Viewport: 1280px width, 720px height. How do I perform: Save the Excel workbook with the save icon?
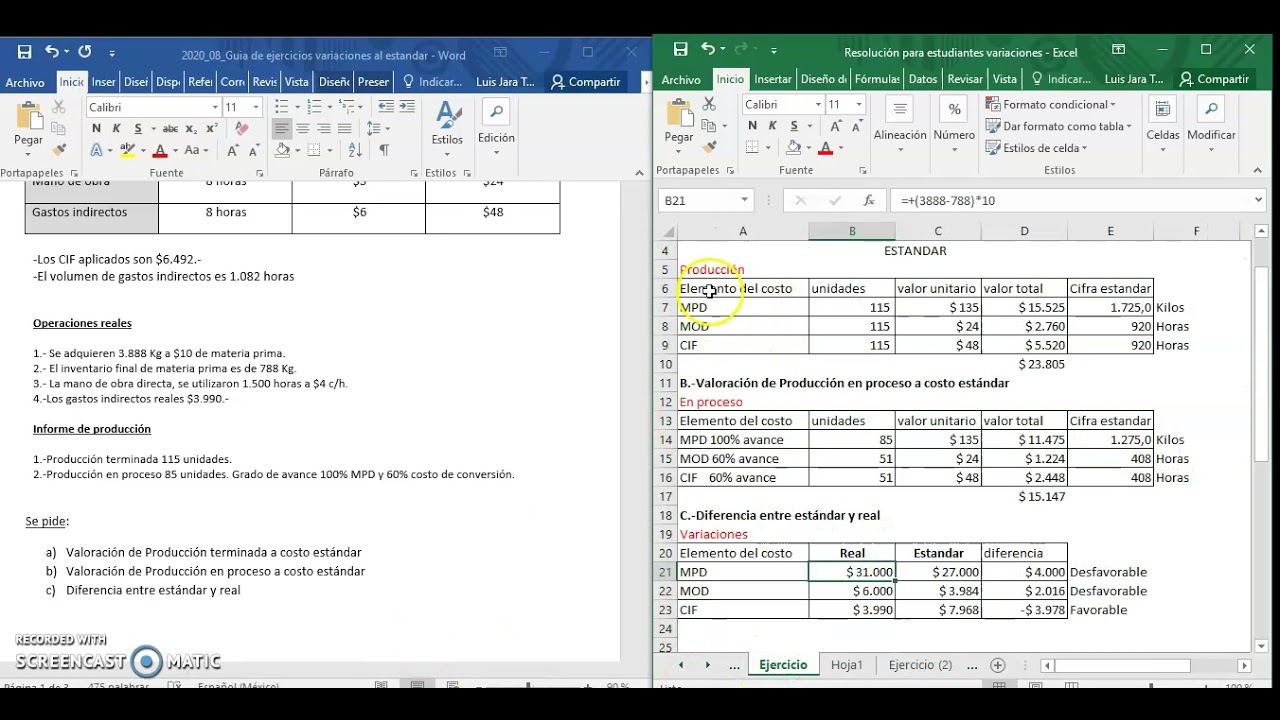(680, 50)
